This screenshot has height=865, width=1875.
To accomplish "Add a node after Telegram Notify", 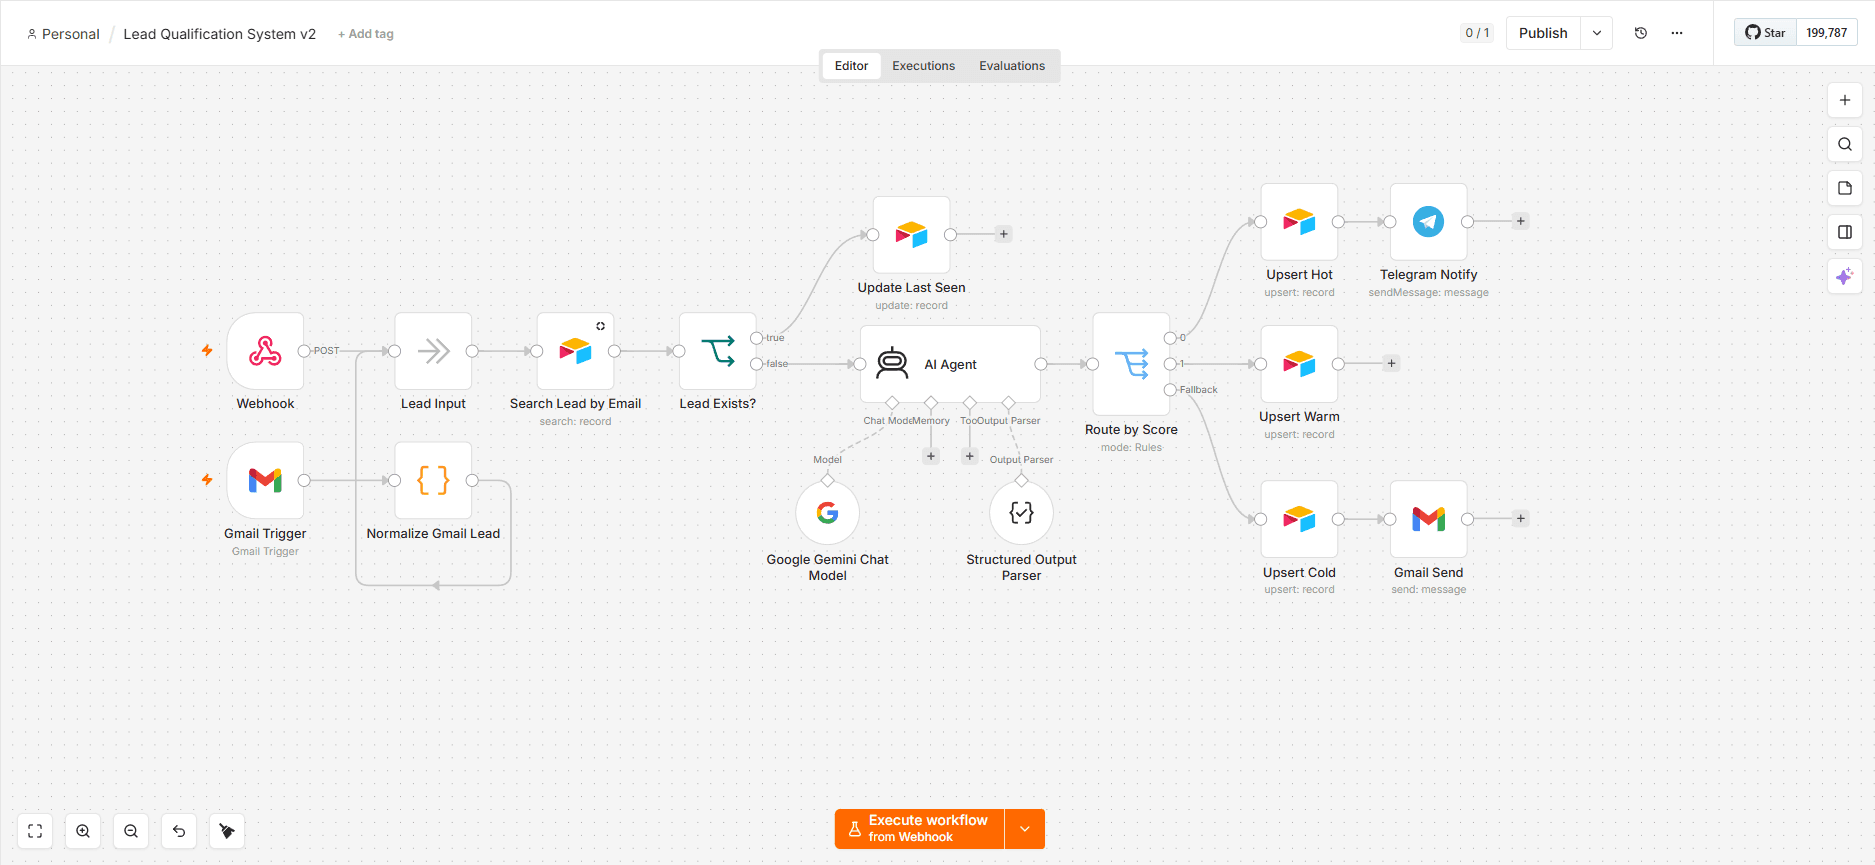I will click(x=1520, y=222).
